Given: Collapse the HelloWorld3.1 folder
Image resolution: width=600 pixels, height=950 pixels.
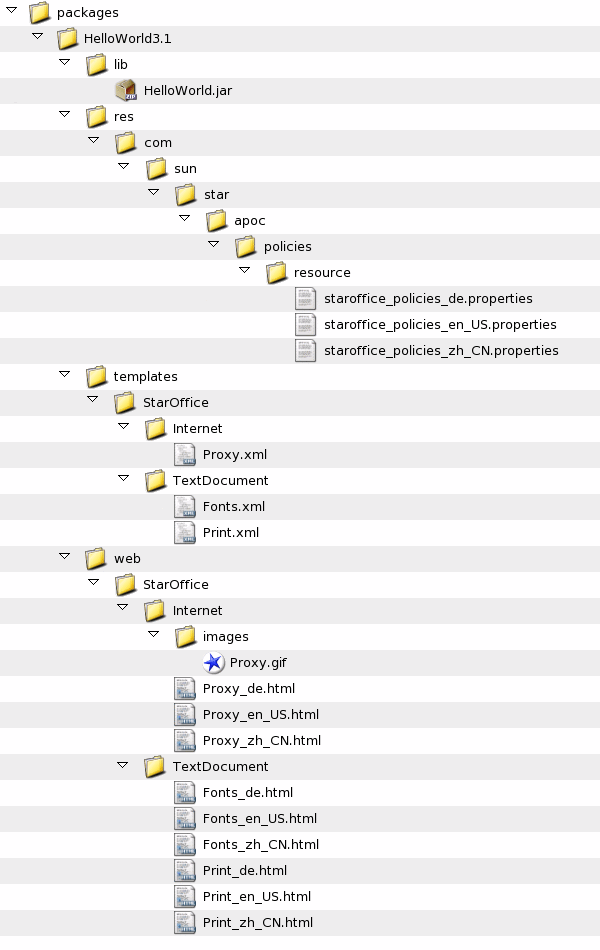Looking at the screenshot, I should click(x=38, y=36).
